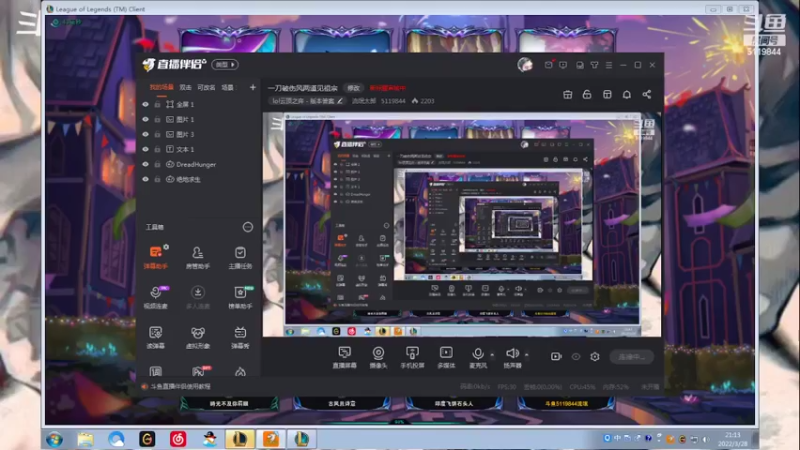Screen dimensions: 800x450
Task: Click the user avatar in title bar
Action: click(525, 65)
